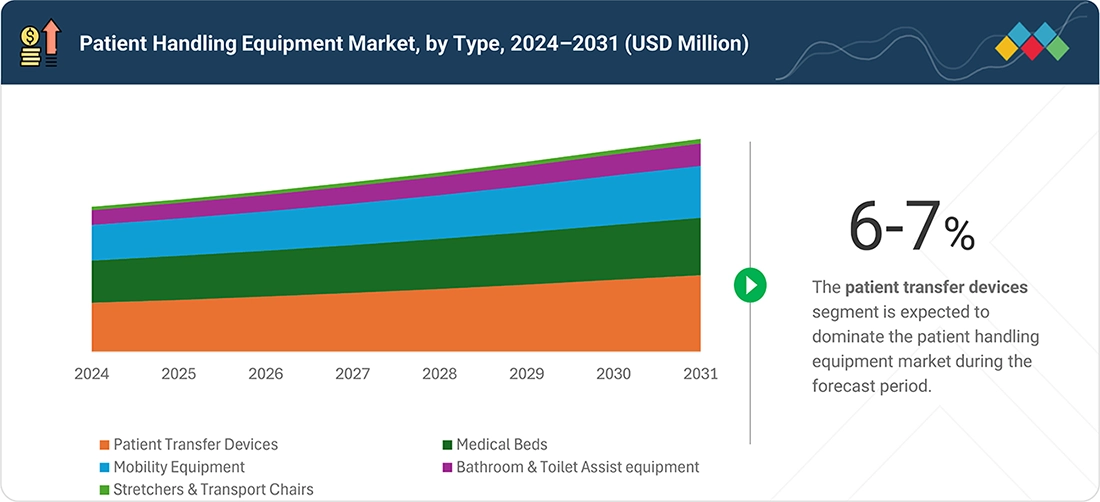This screenshot has height=502, width=1100.
Task: Click the 2029 axis label
Action: click(x=527, y=374)
